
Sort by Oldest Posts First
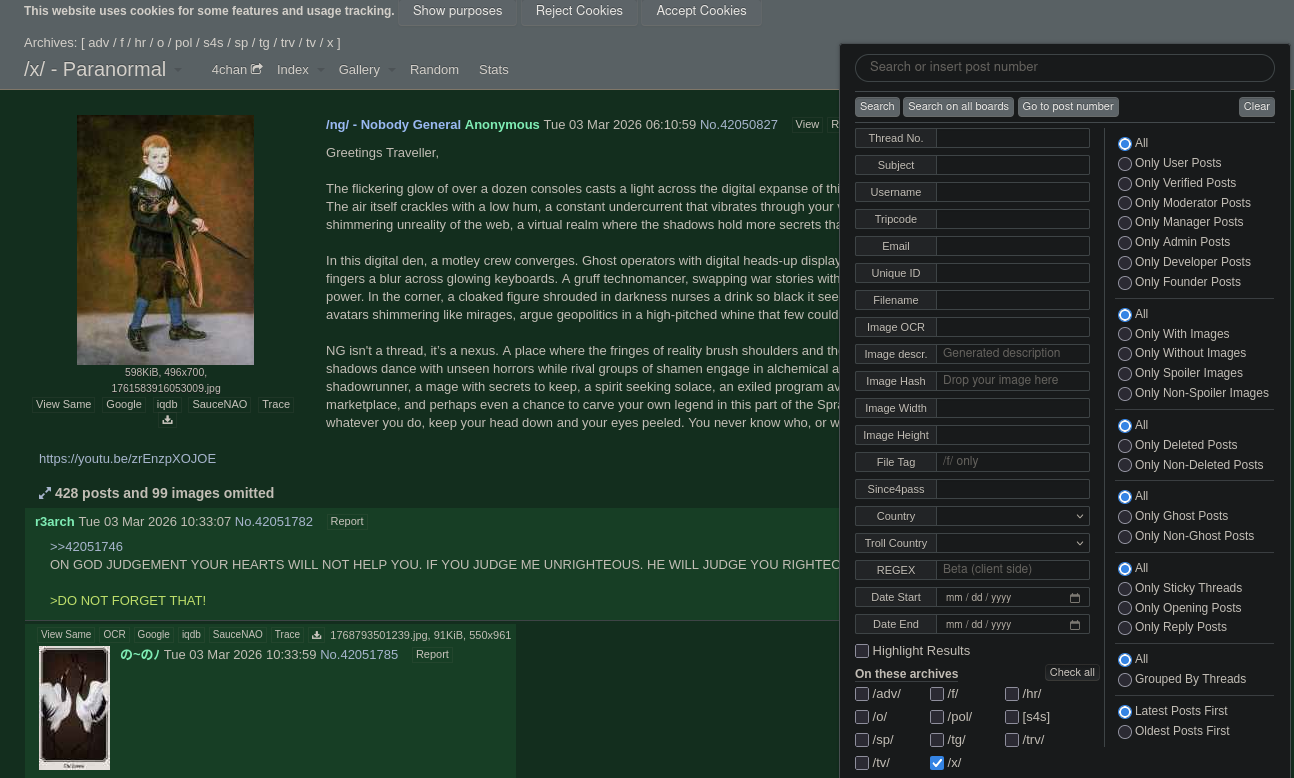(1125, 732)
